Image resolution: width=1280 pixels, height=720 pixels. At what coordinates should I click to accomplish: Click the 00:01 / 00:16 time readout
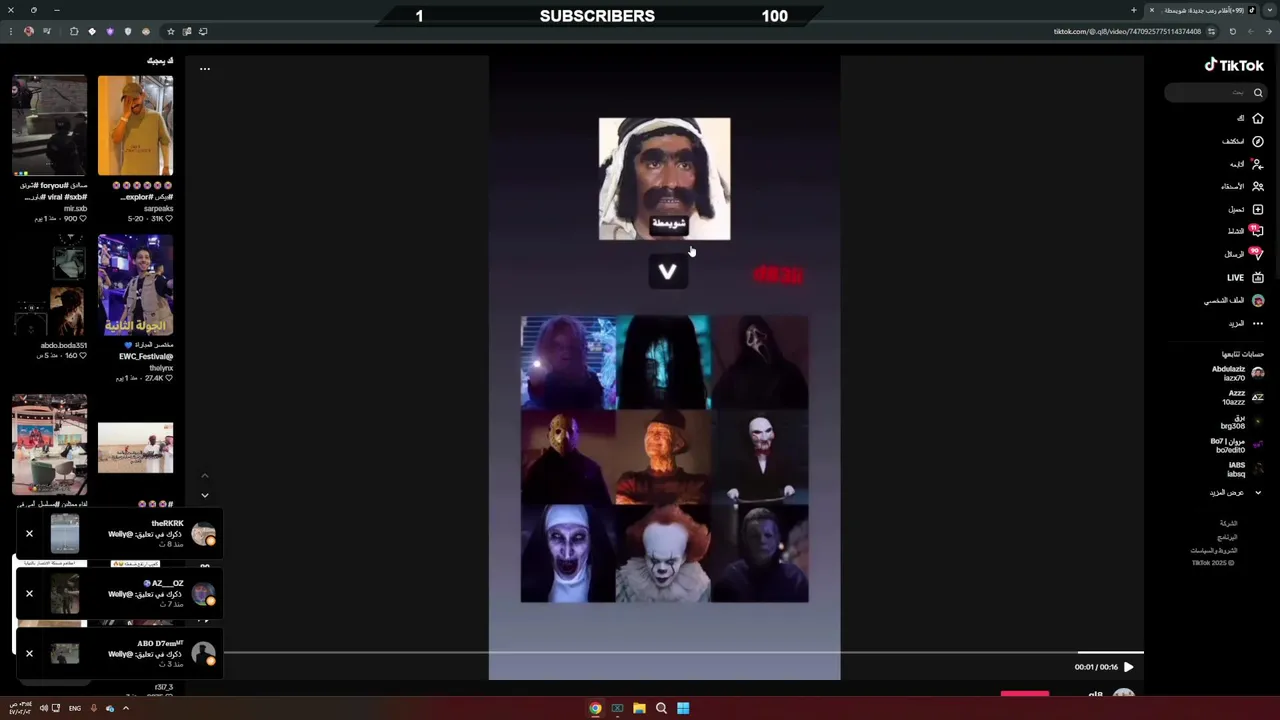pyautogui.click(x=1096, y=667)
